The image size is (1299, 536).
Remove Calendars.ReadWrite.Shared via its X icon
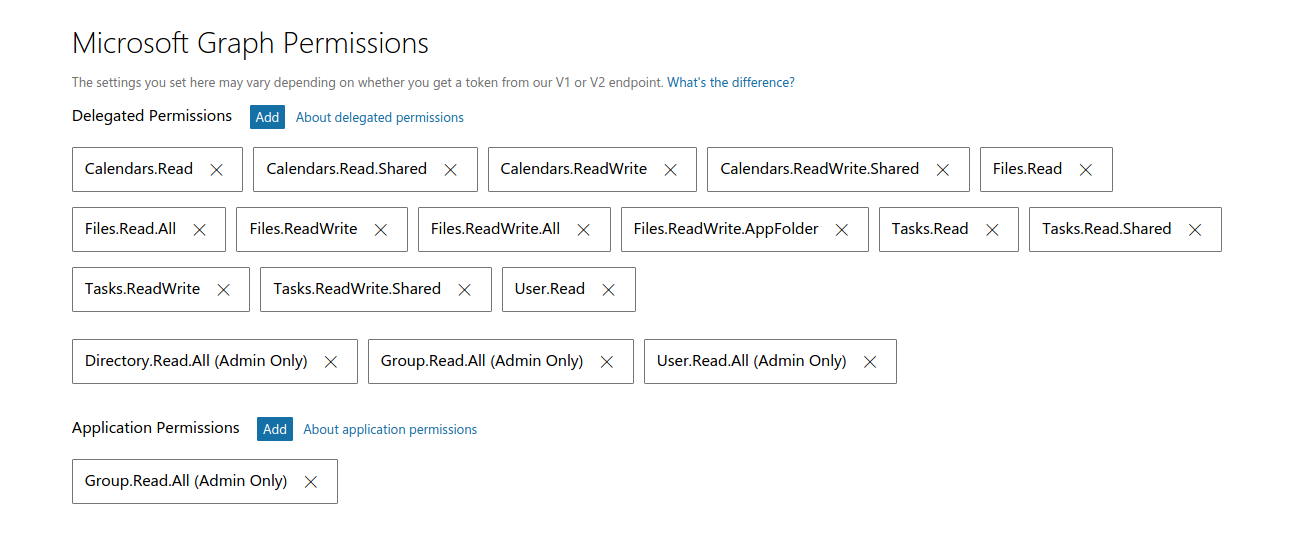point(942,170)
